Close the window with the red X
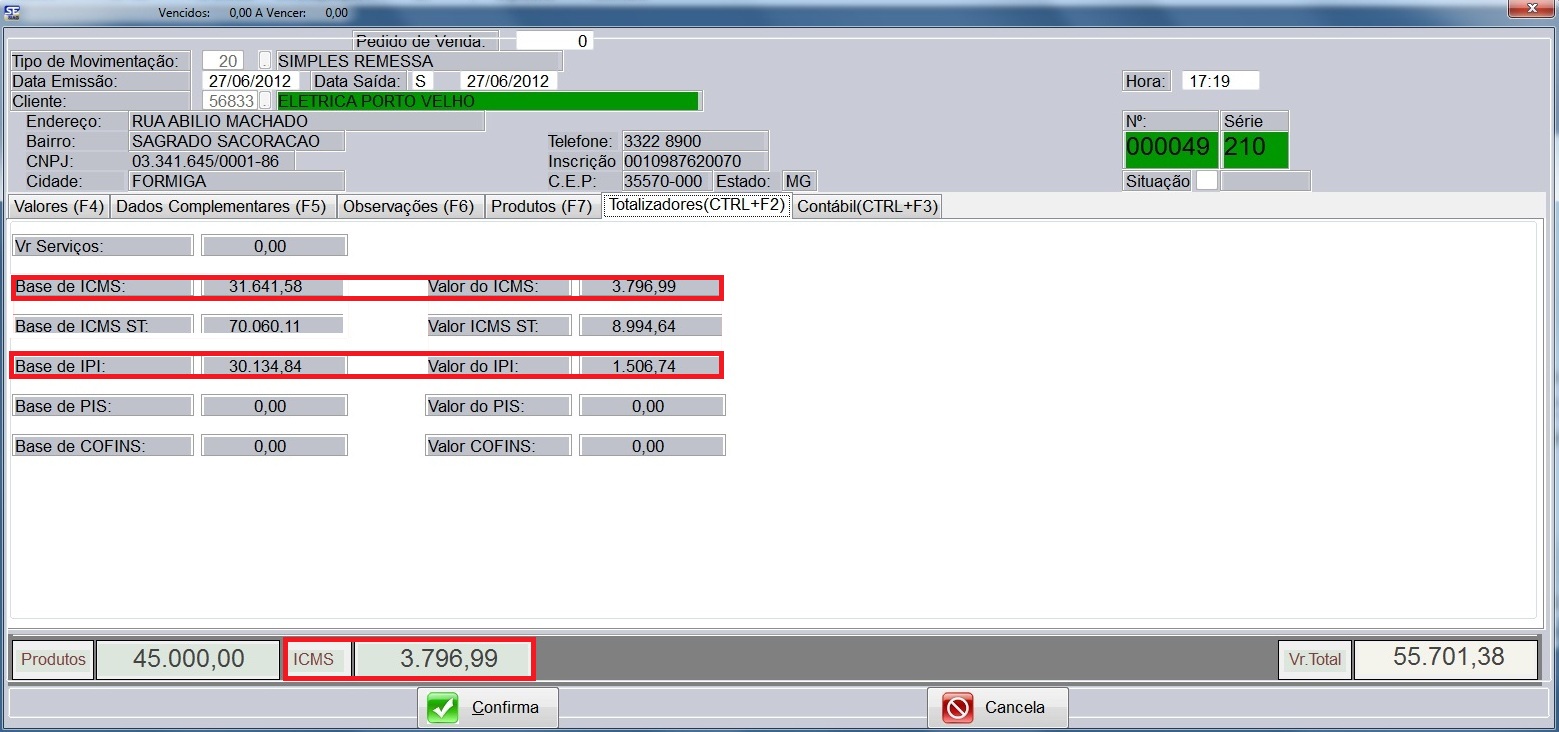Viewport: 1559px width, 732px height. click(1528, 9)
